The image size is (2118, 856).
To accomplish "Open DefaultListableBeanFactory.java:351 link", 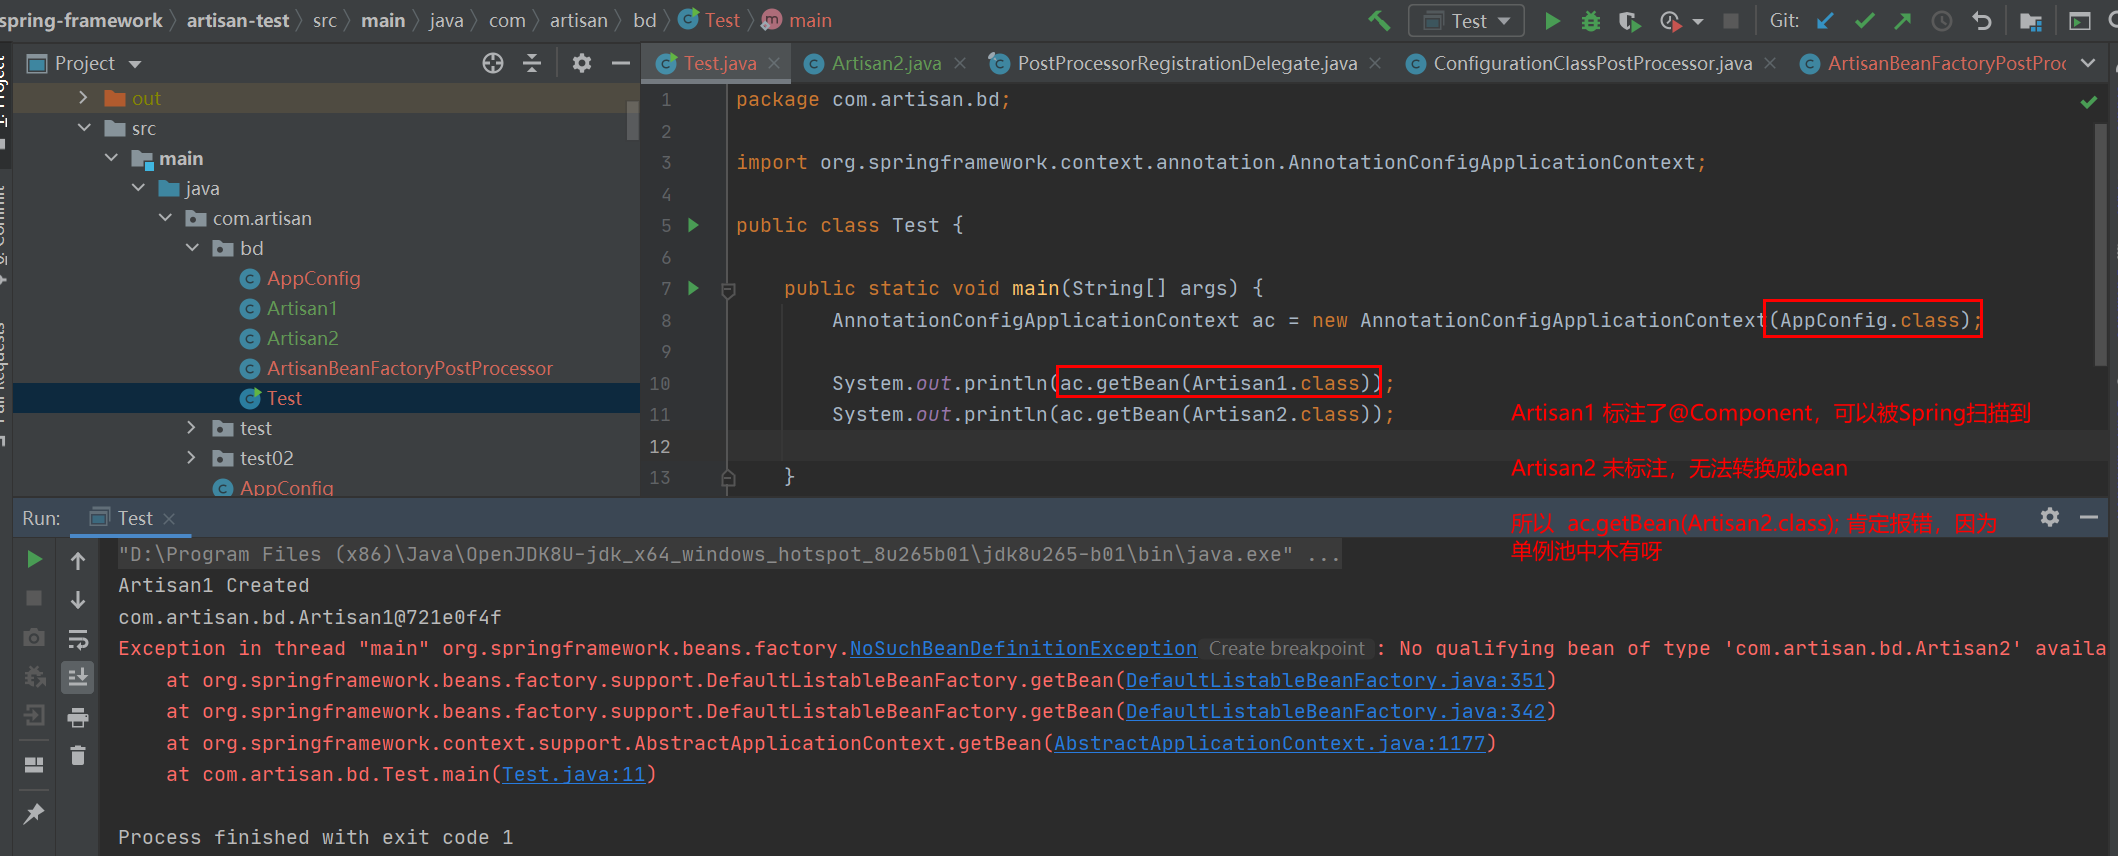I will click(1335, 680).
